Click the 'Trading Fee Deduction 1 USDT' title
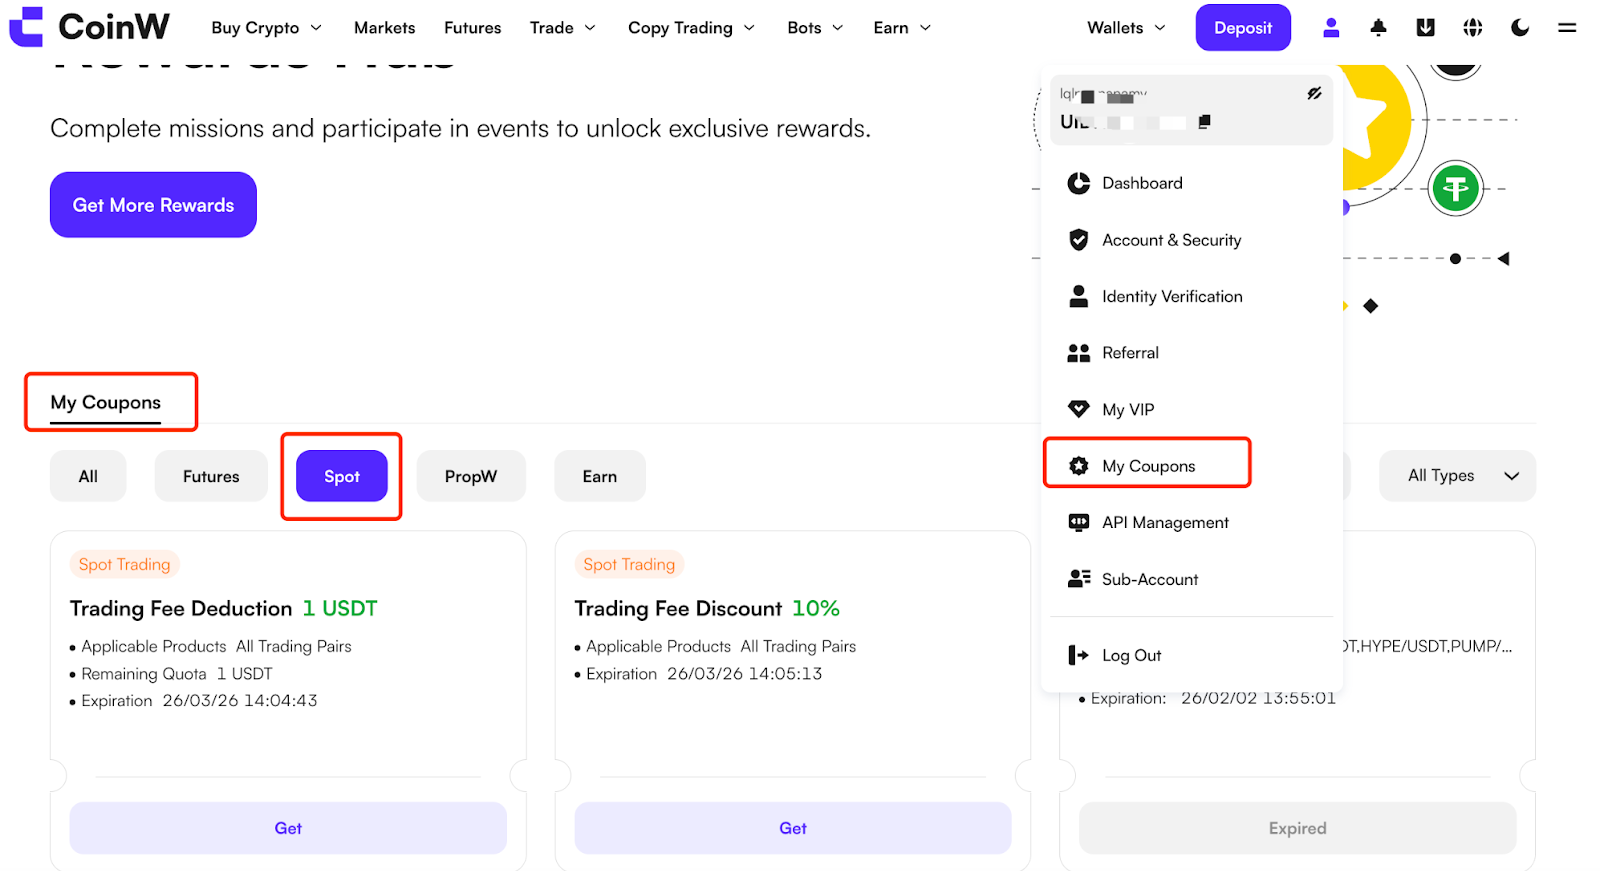Screen dimensions: 1600x871 click(x=223, y=608)
